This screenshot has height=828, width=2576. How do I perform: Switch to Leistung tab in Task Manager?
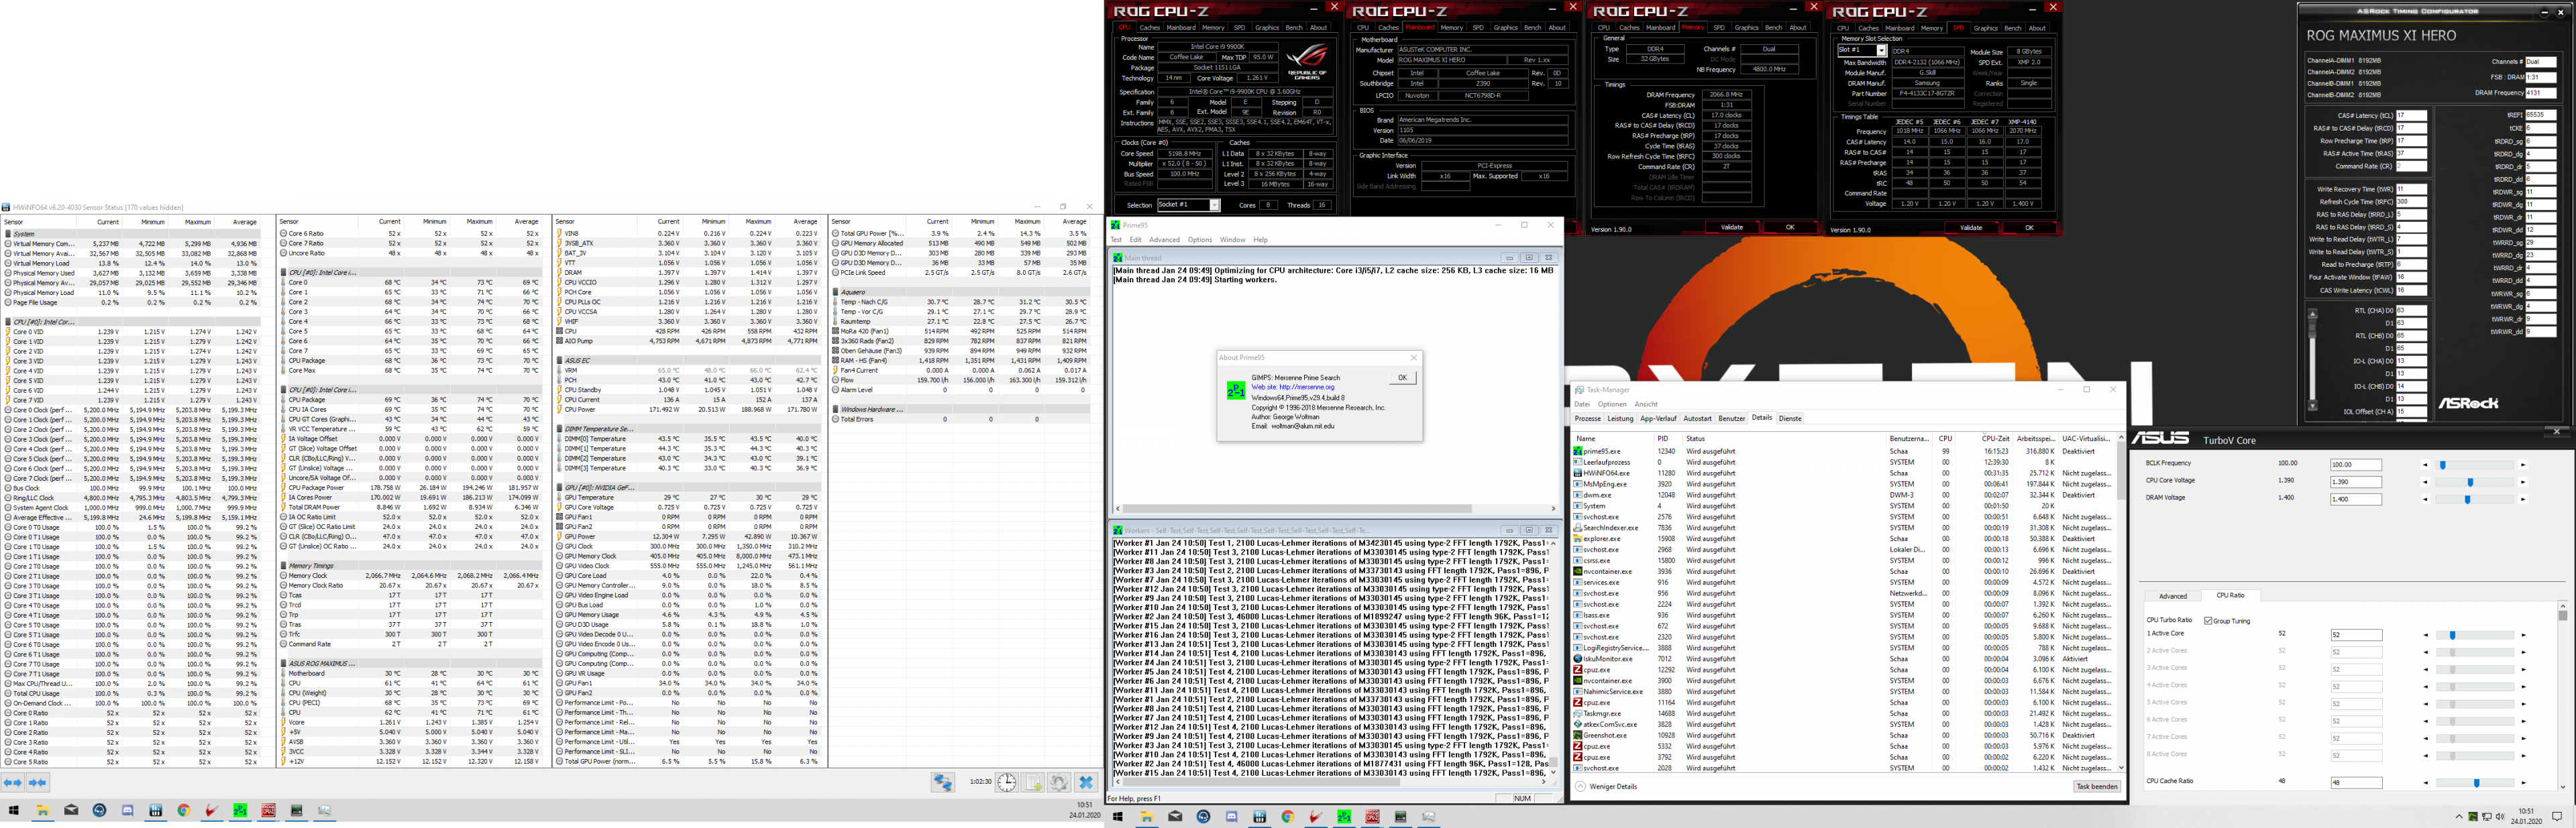(1620, 419)
